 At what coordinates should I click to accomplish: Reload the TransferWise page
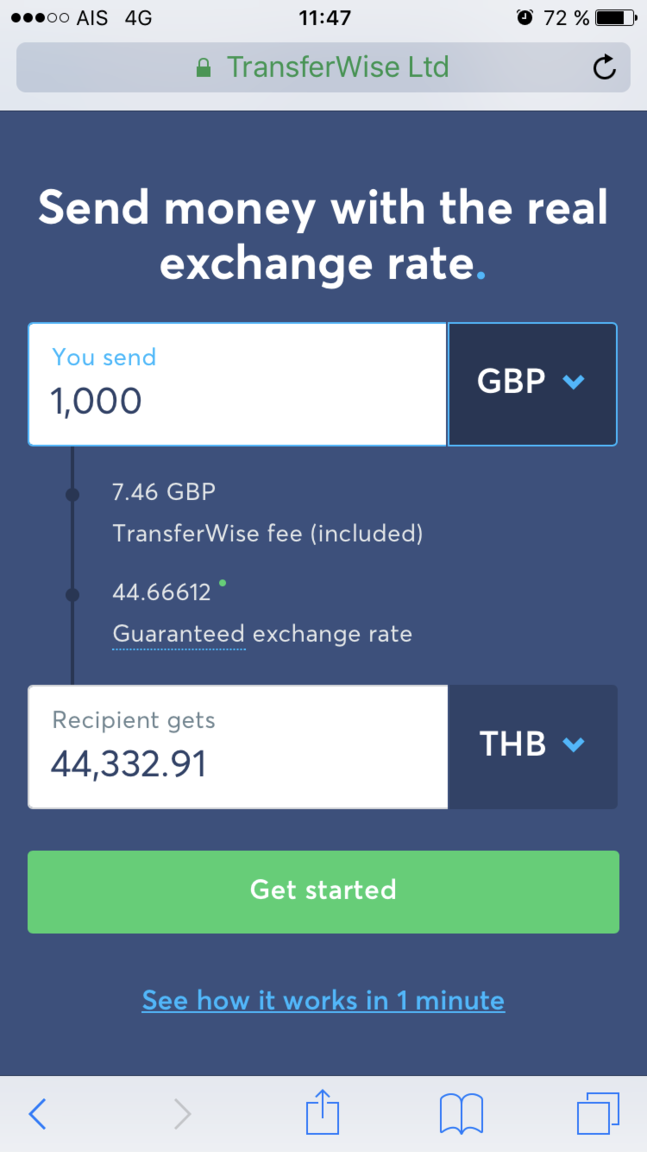tap(604, 68)
